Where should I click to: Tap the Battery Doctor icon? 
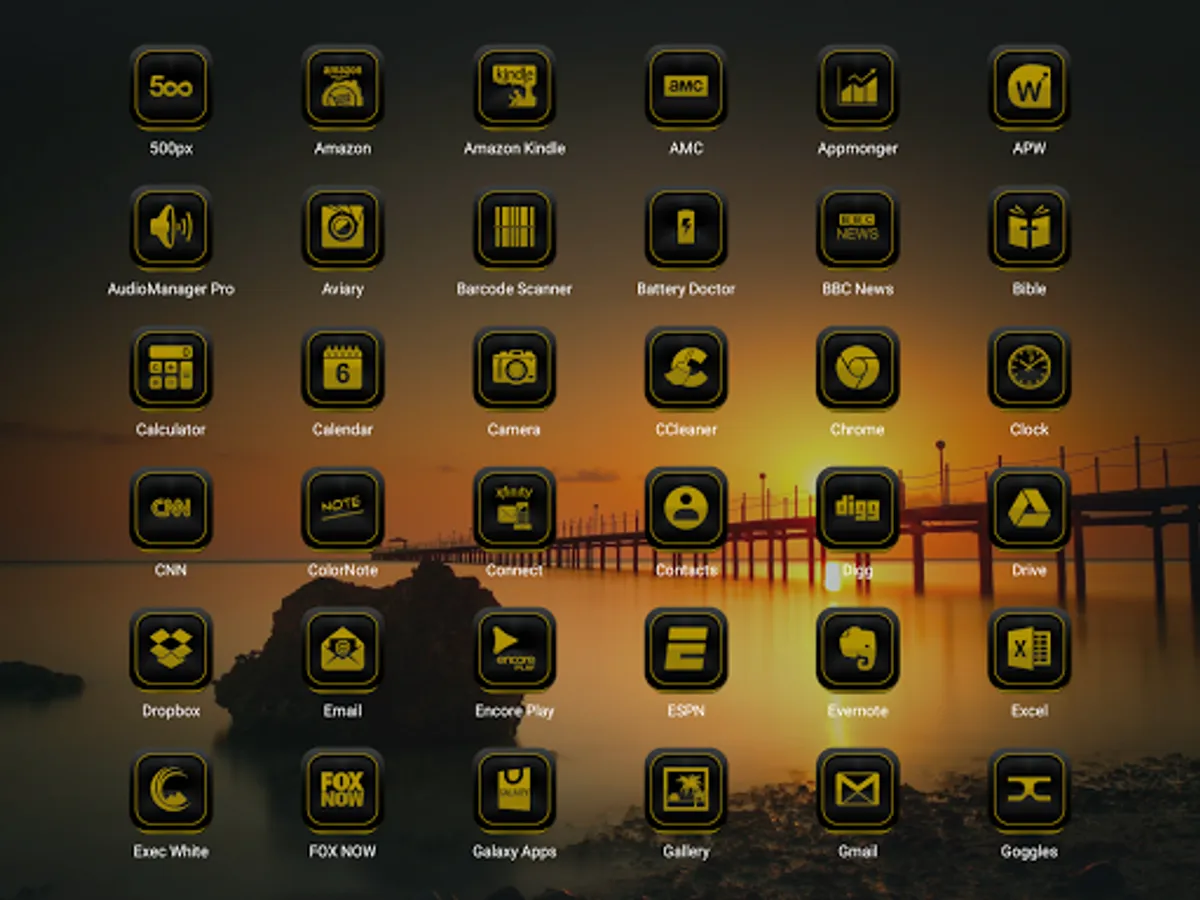(x=686, y=228)
